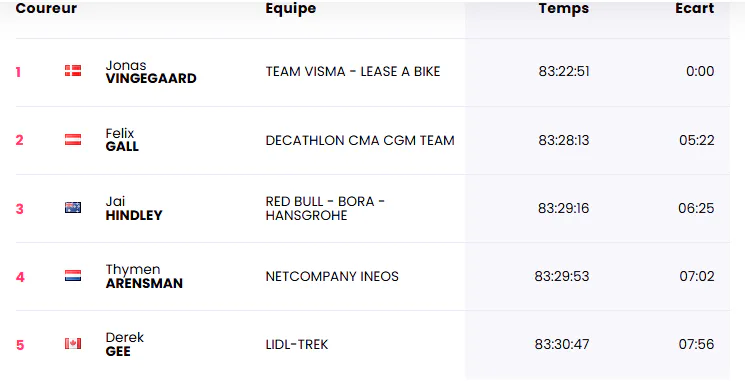This screenshot has height=381, width=745.
Task: Select RED BULL - BORA - HANSGROHE team
Action: [325, 208]
